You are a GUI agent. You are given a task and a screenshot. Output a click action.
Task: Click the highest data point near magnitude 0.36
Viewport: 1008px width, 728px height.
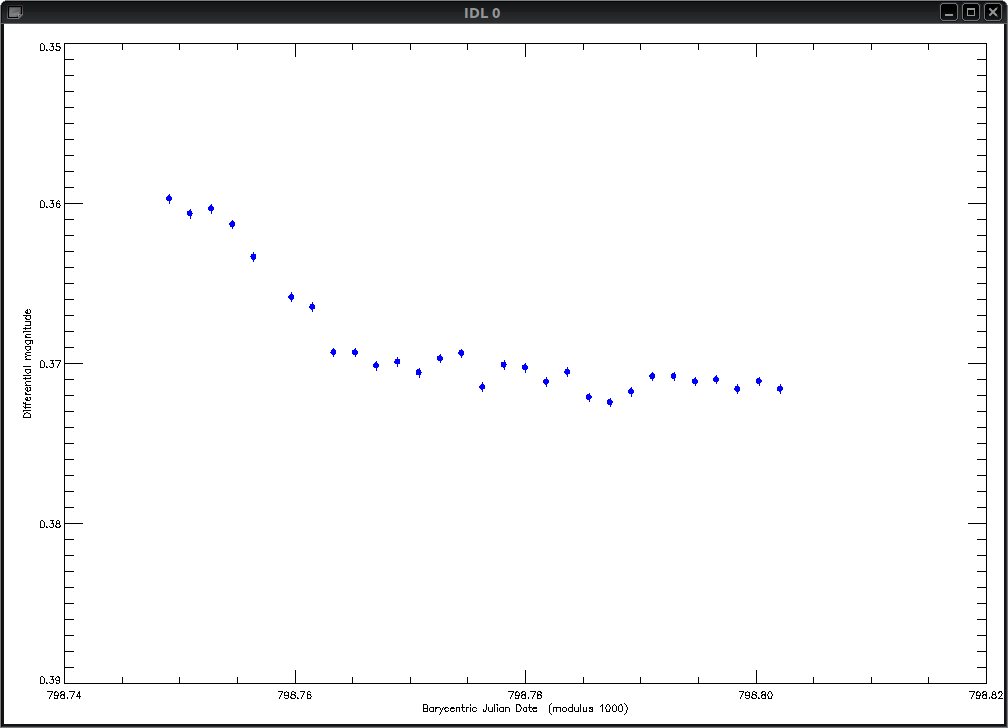click(x=169, y=199)
